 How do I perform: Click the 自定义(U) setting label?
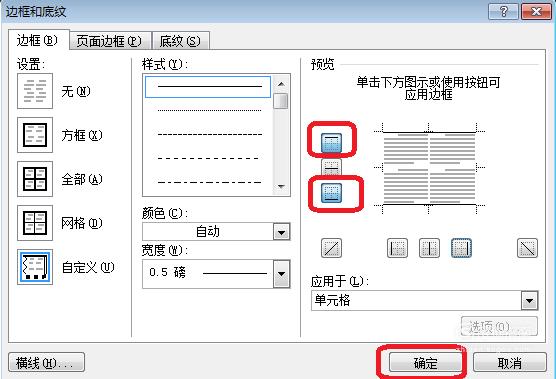click(x=88, y=267)
